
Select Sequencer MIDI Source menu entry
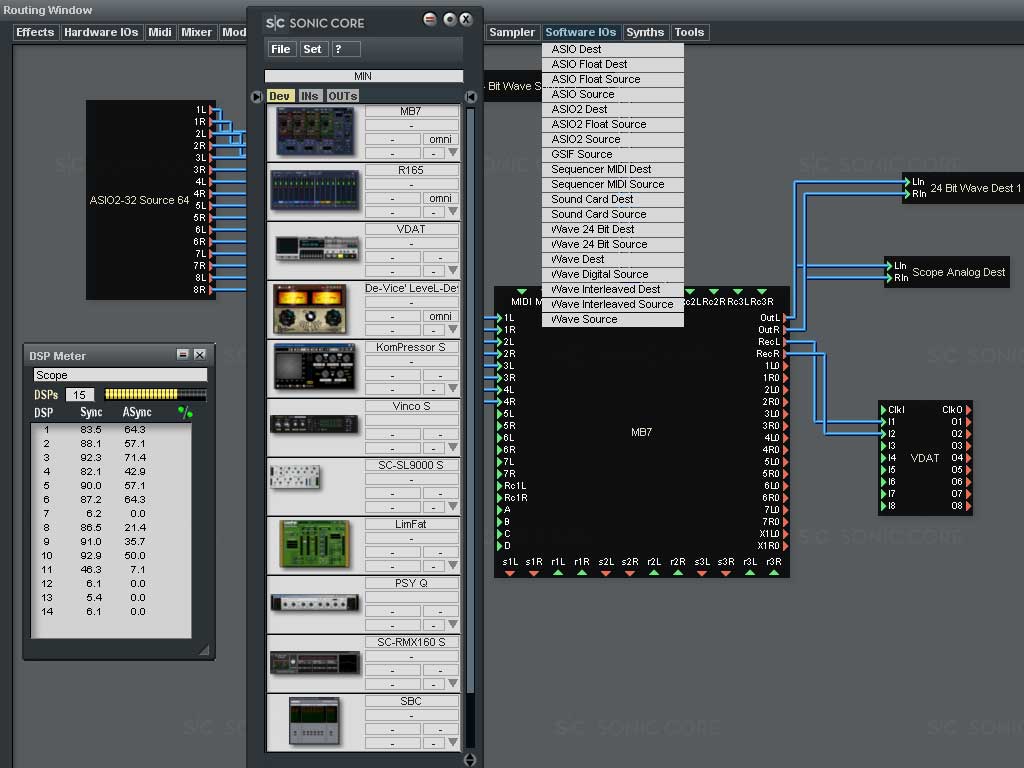(x=613, y=184)
